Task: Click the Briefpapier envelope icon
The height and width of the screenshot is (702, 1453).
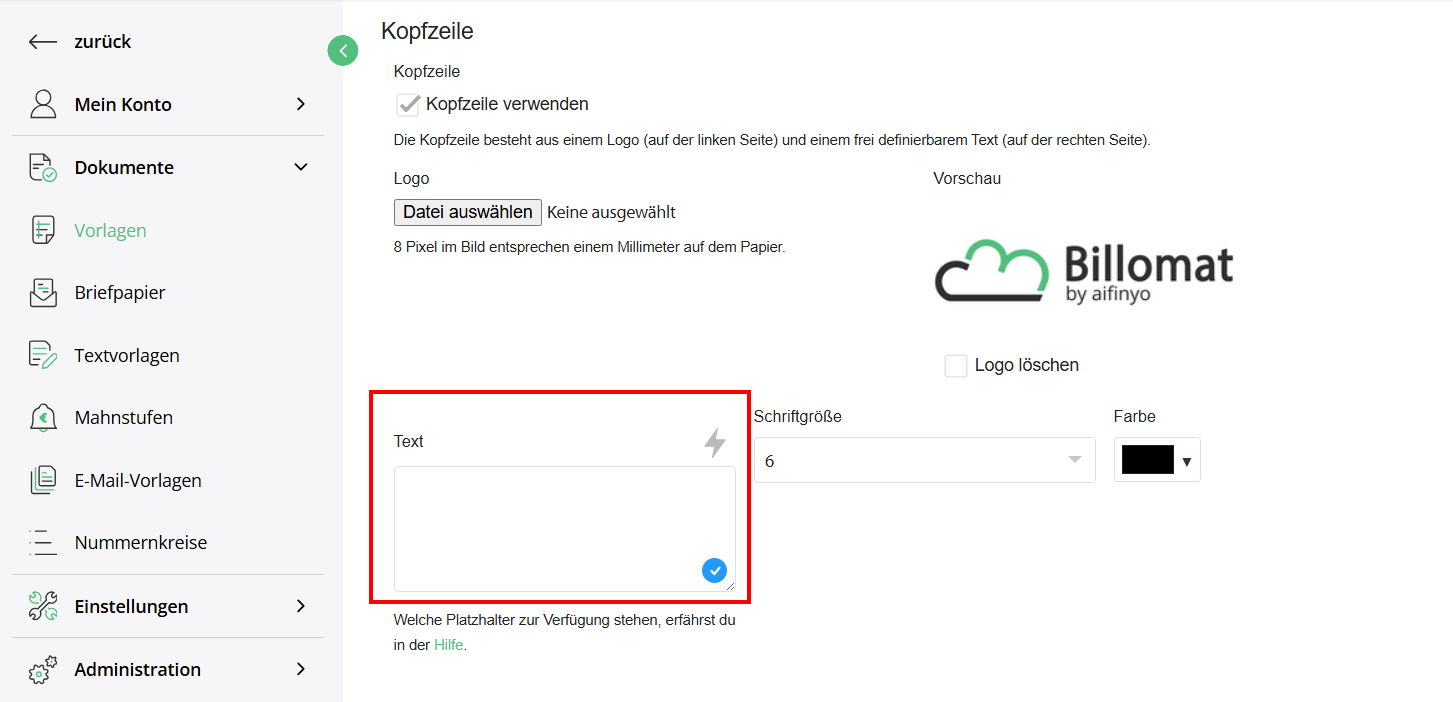Action: 43,293
